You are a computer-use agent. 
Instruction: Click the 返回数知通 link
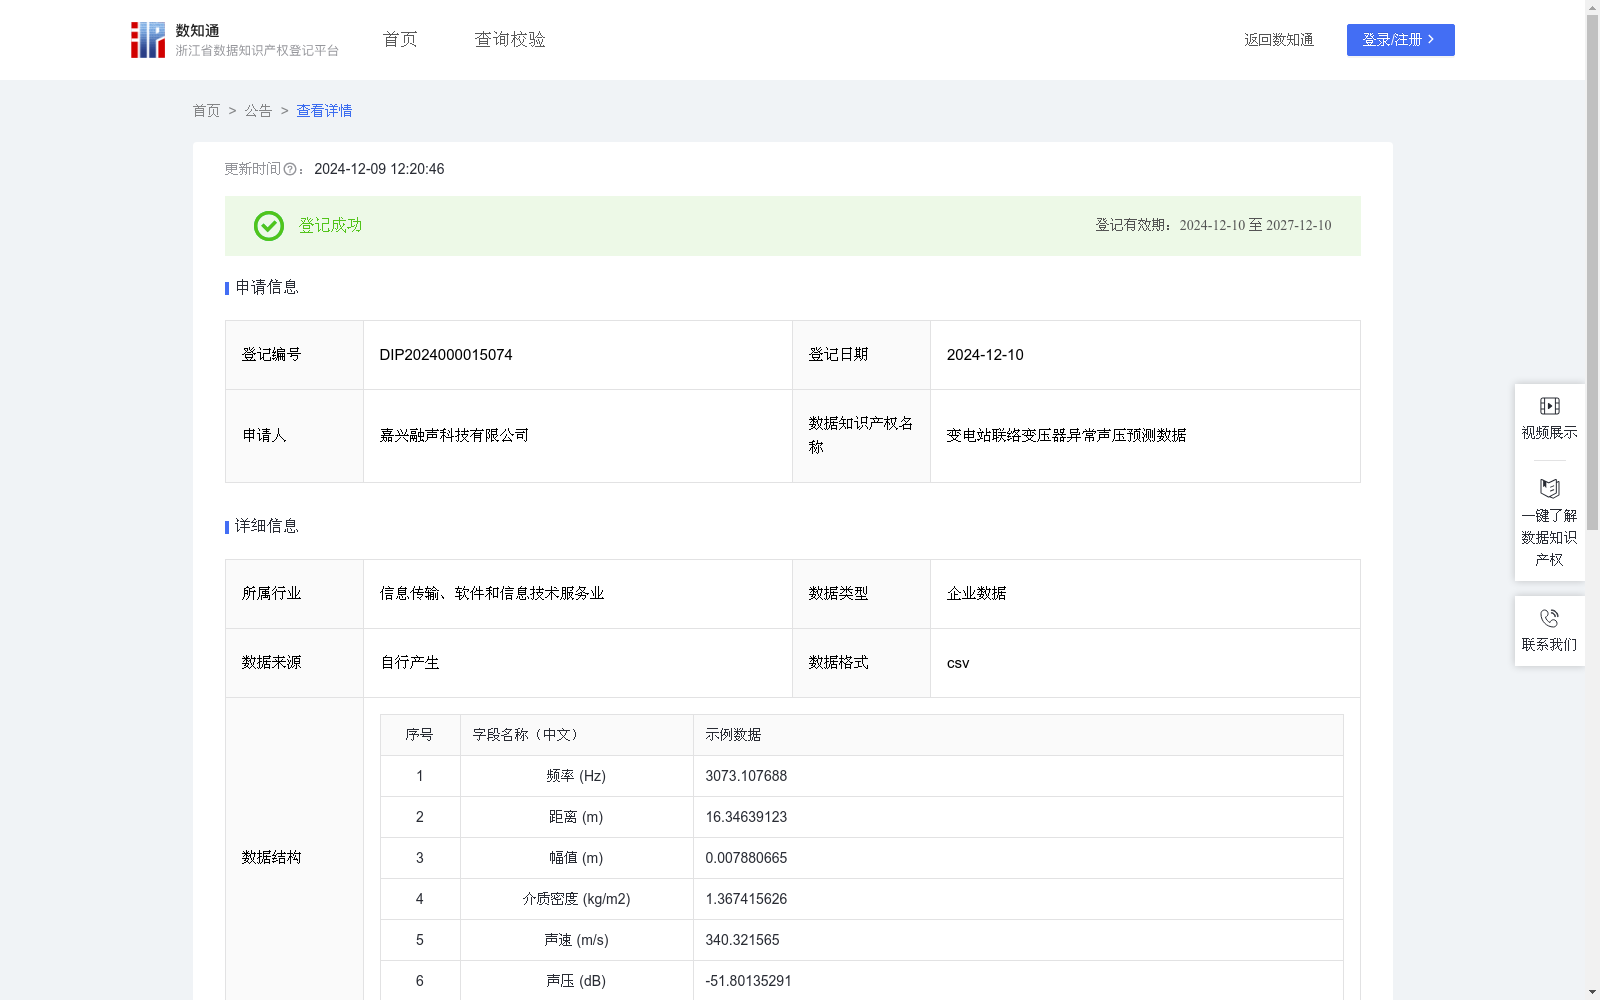(x=1279, y=40)
